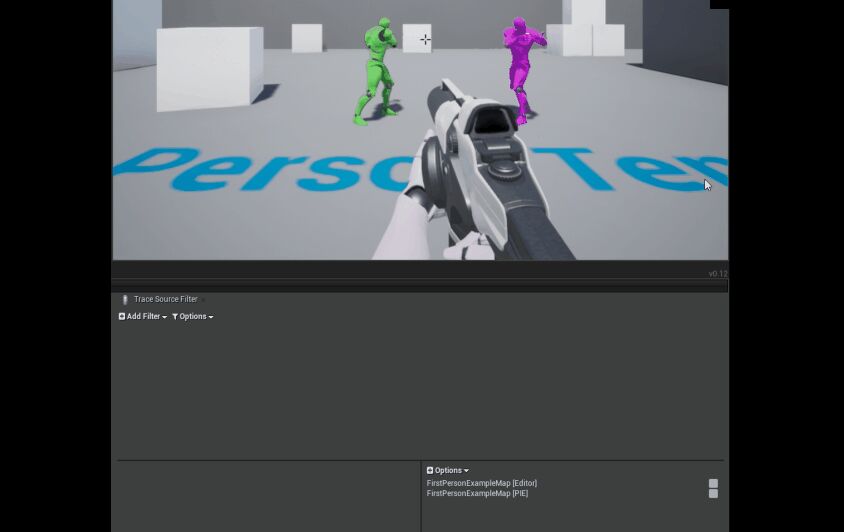
Task: Click the Trace Source Filter tab icon
Action: click(125, 299)
